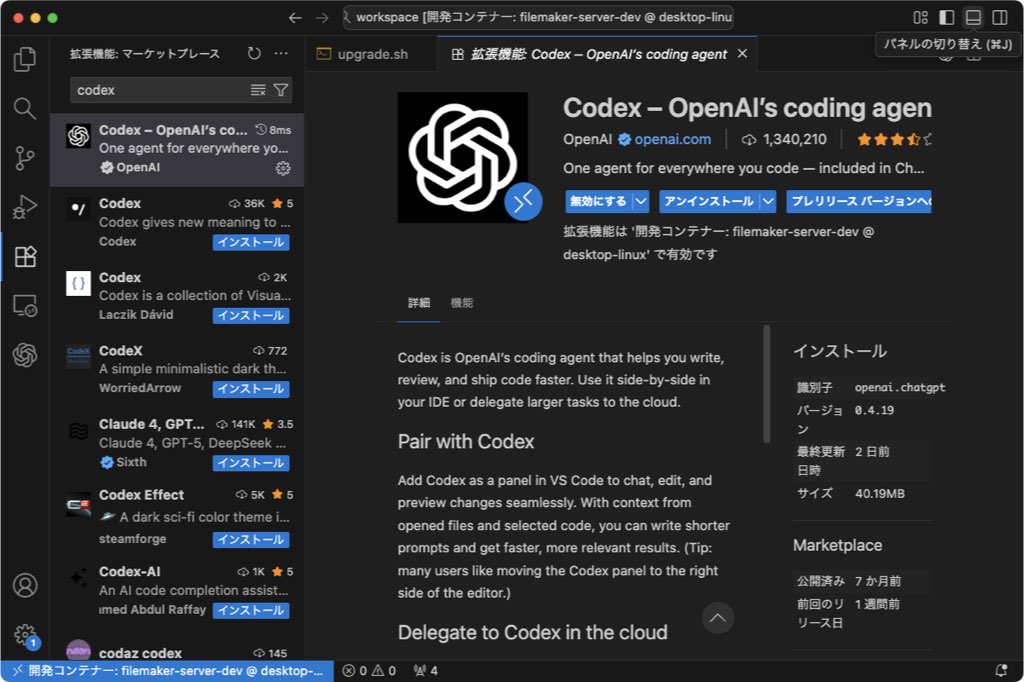
Task: Open the Search view icon
Action: pyautogui.click(x=25, y=108)
